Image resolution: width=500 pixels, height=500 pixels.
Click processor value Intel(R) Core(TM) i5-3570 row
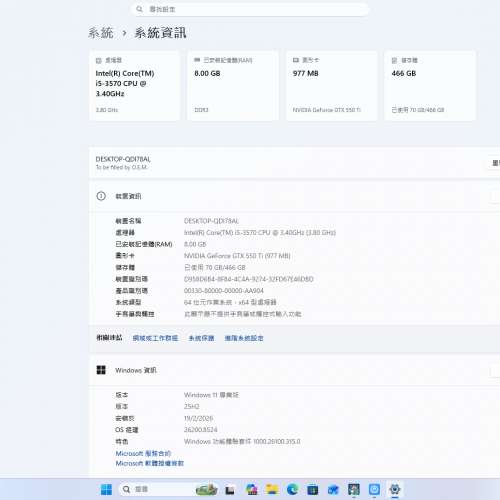point(260,233)
